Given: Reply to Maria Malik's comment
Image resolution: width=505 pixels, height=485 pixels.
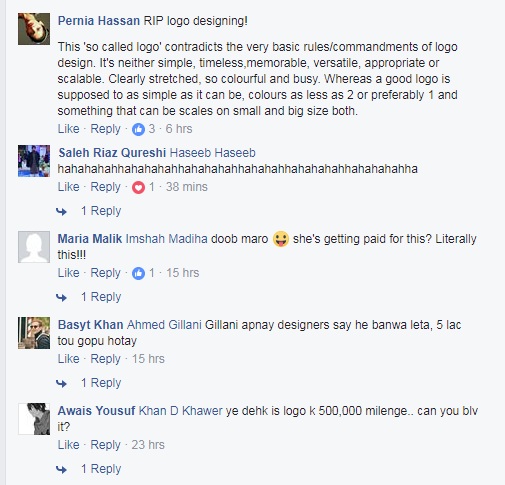Looking at the screenshot, I should (x=105, y=273).
